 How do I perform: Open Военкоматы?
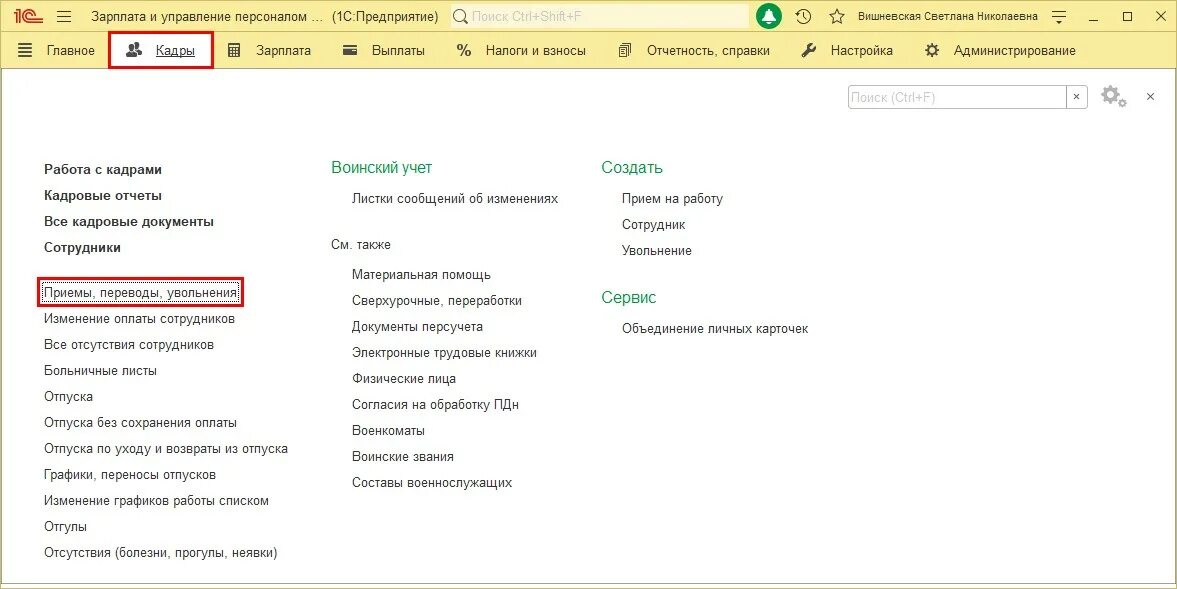388,431
